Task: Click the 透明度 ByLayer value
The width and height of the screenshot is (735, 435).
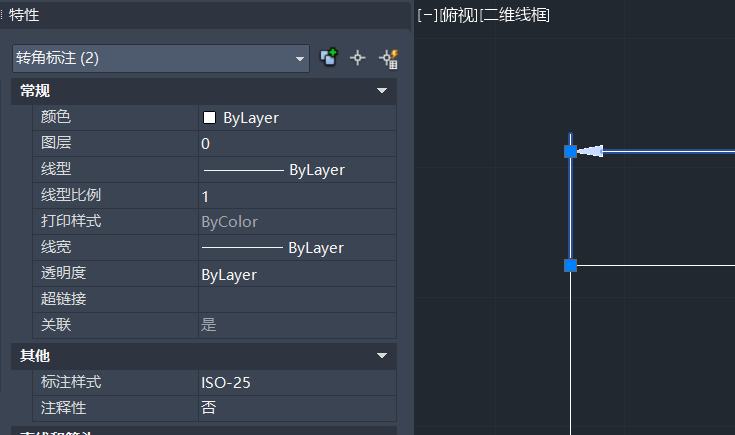Action: point(296,274)
